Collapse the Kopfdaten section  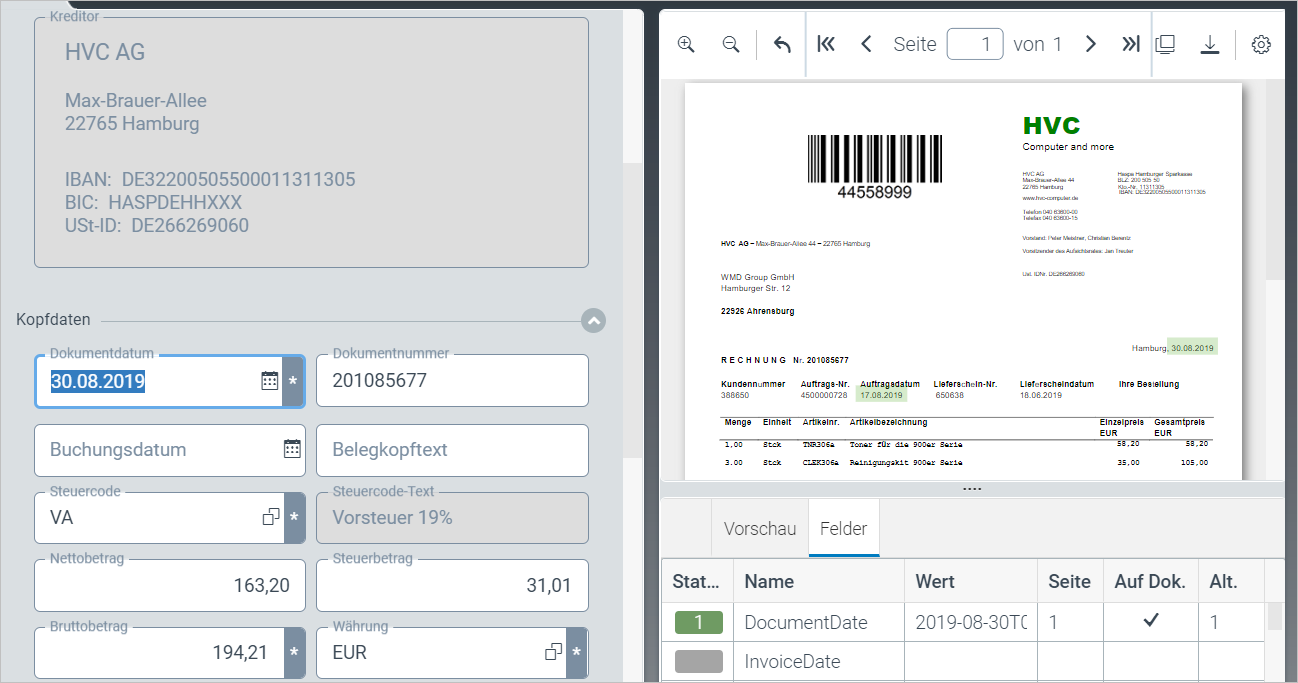click(x=594, y=321)
